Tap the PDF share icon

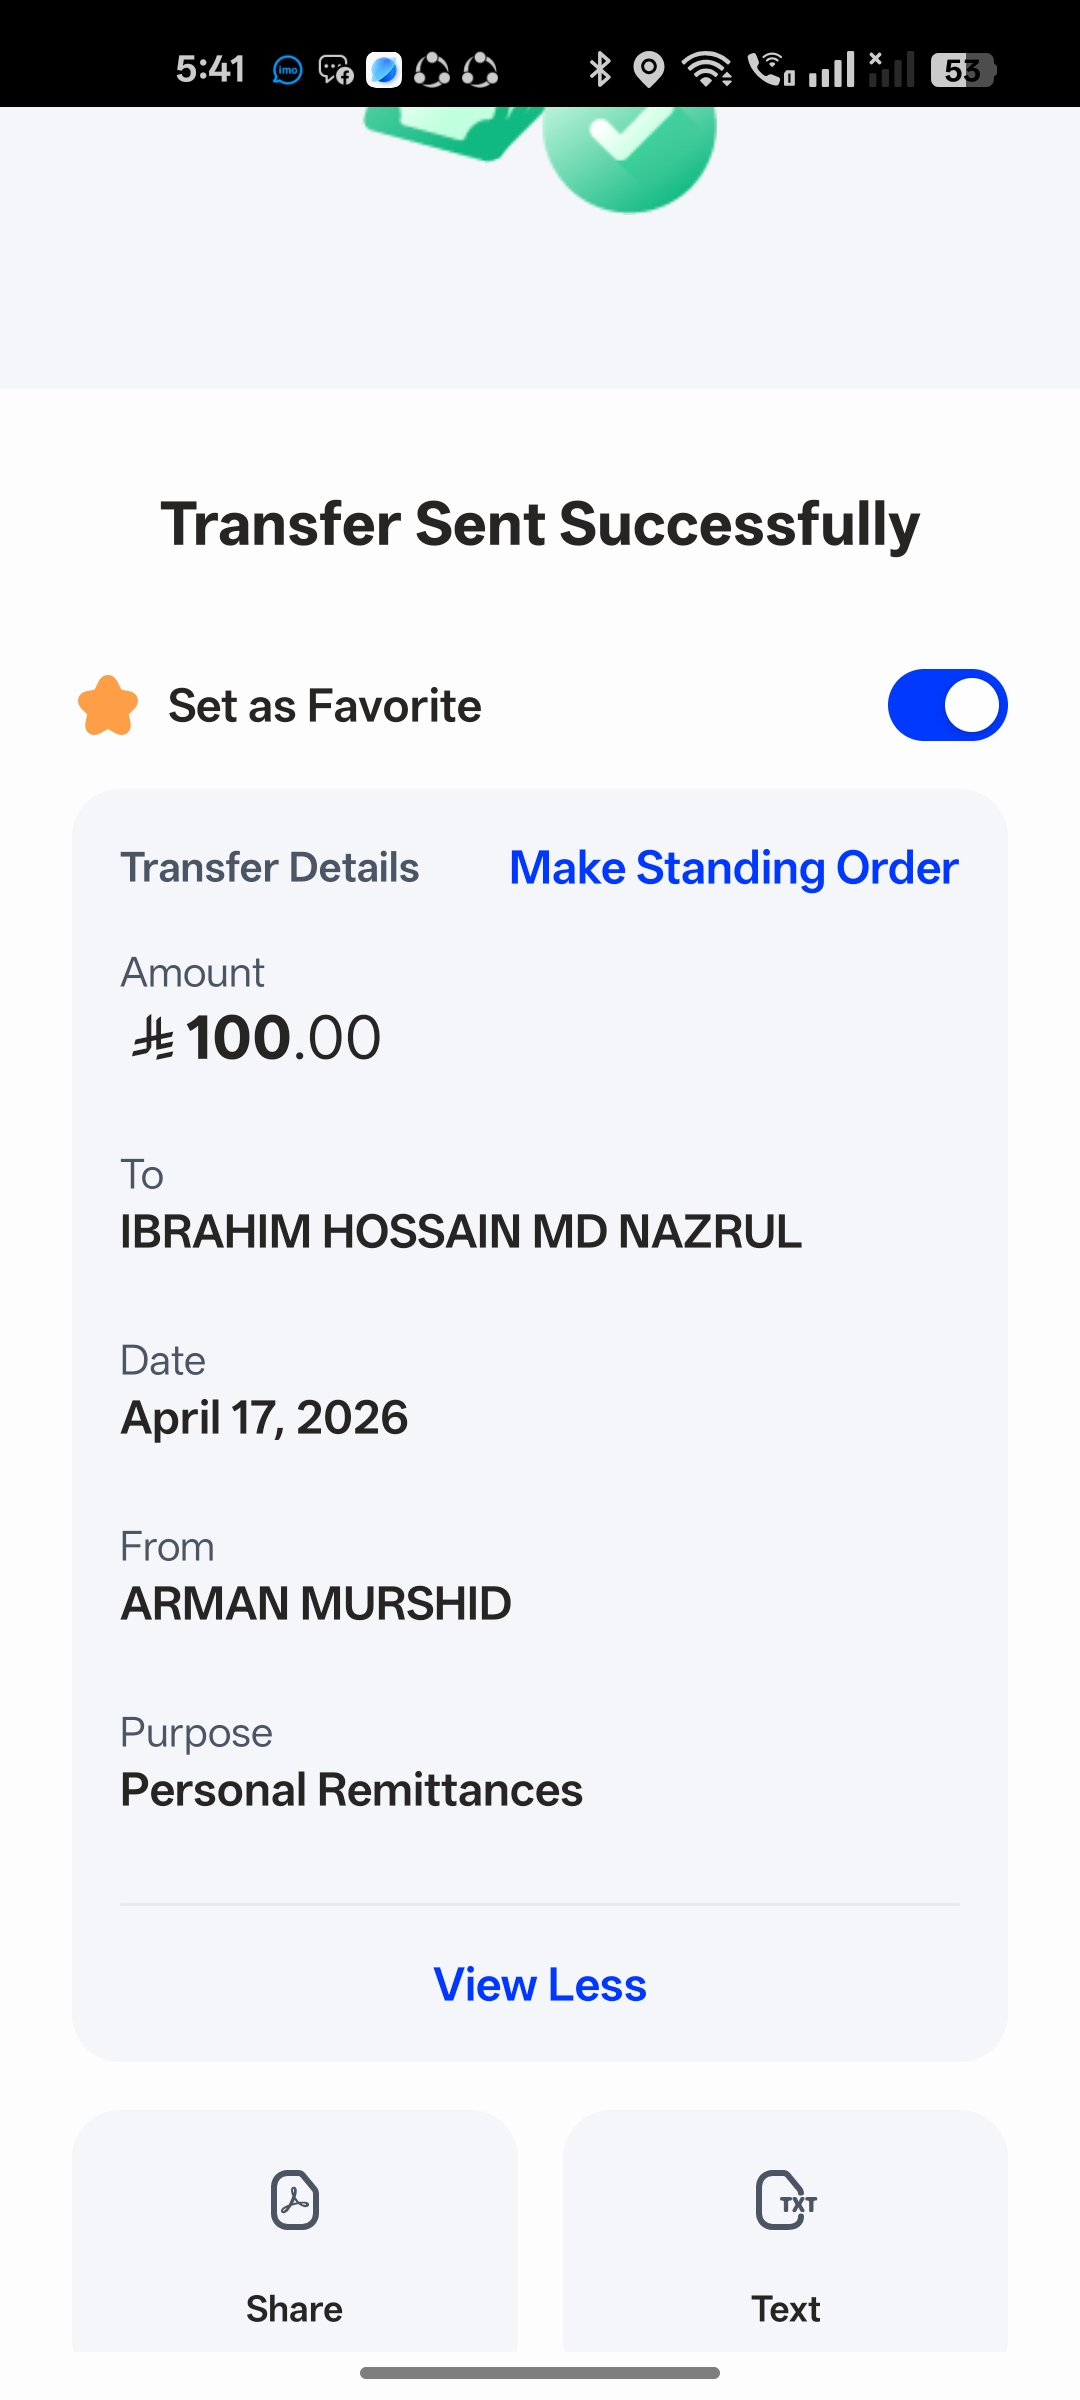[x=295, y=2200]
